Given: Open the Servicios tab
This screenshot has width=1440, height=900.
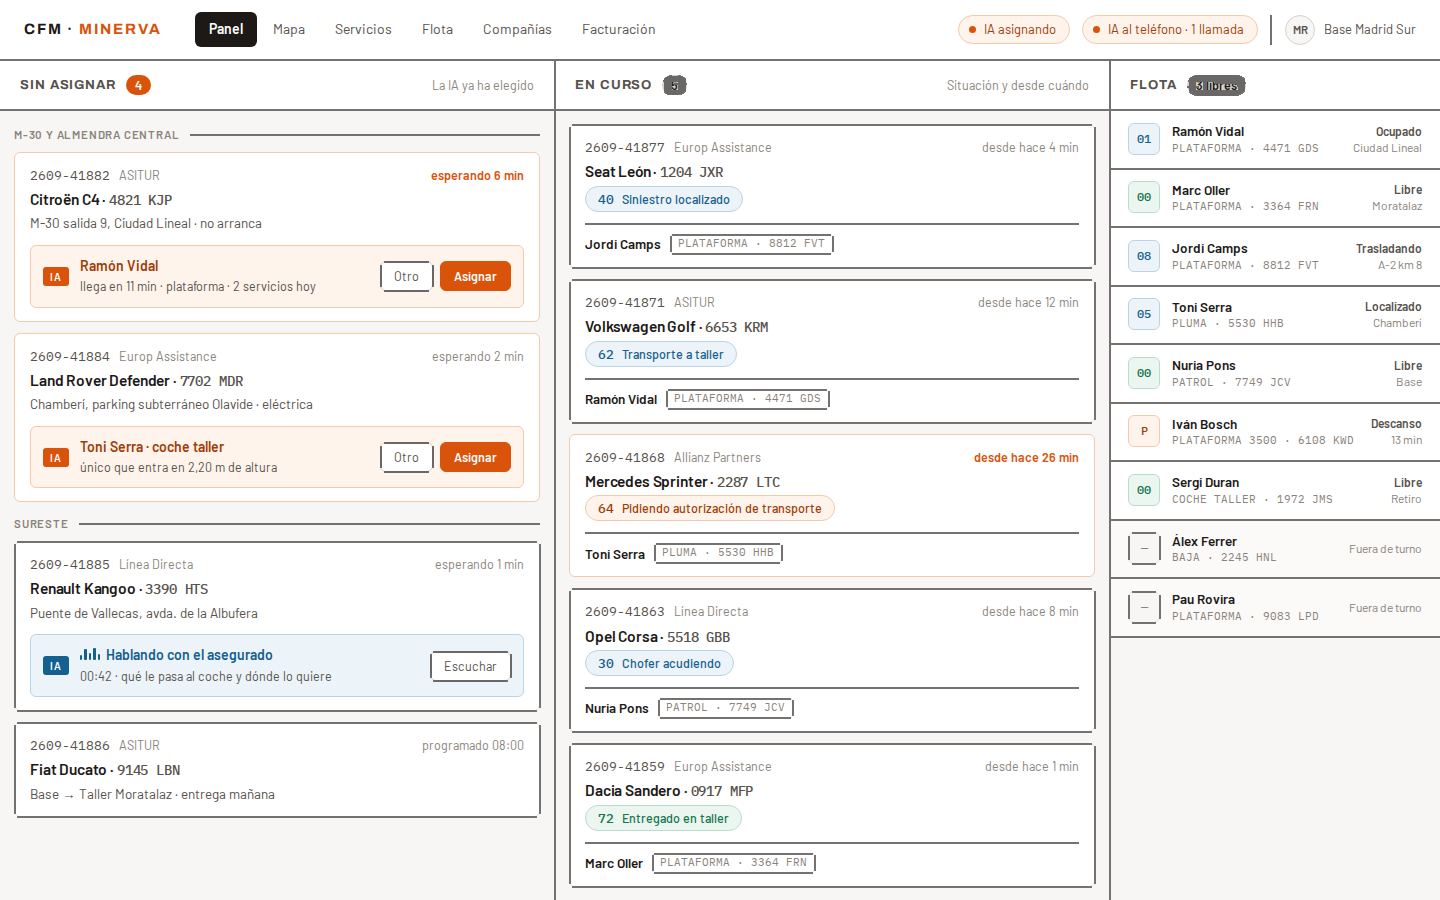Looking at the screenshot, I should tap(363, 29).
